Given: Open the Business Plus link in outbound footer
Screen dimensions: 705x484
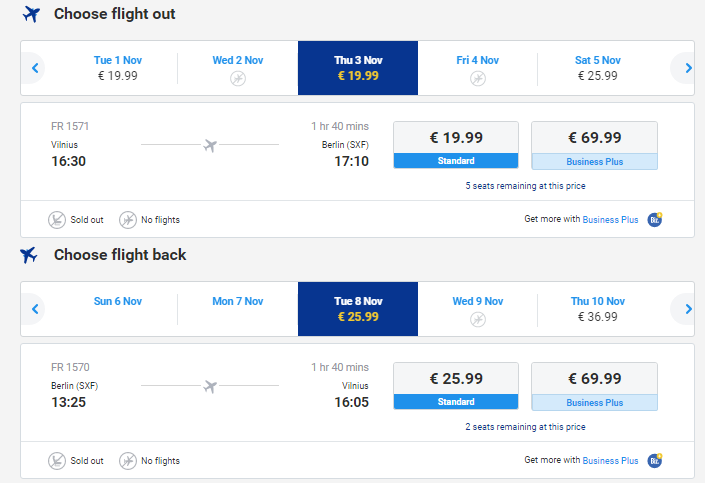Looking at the screenshot, I should 610,220.
